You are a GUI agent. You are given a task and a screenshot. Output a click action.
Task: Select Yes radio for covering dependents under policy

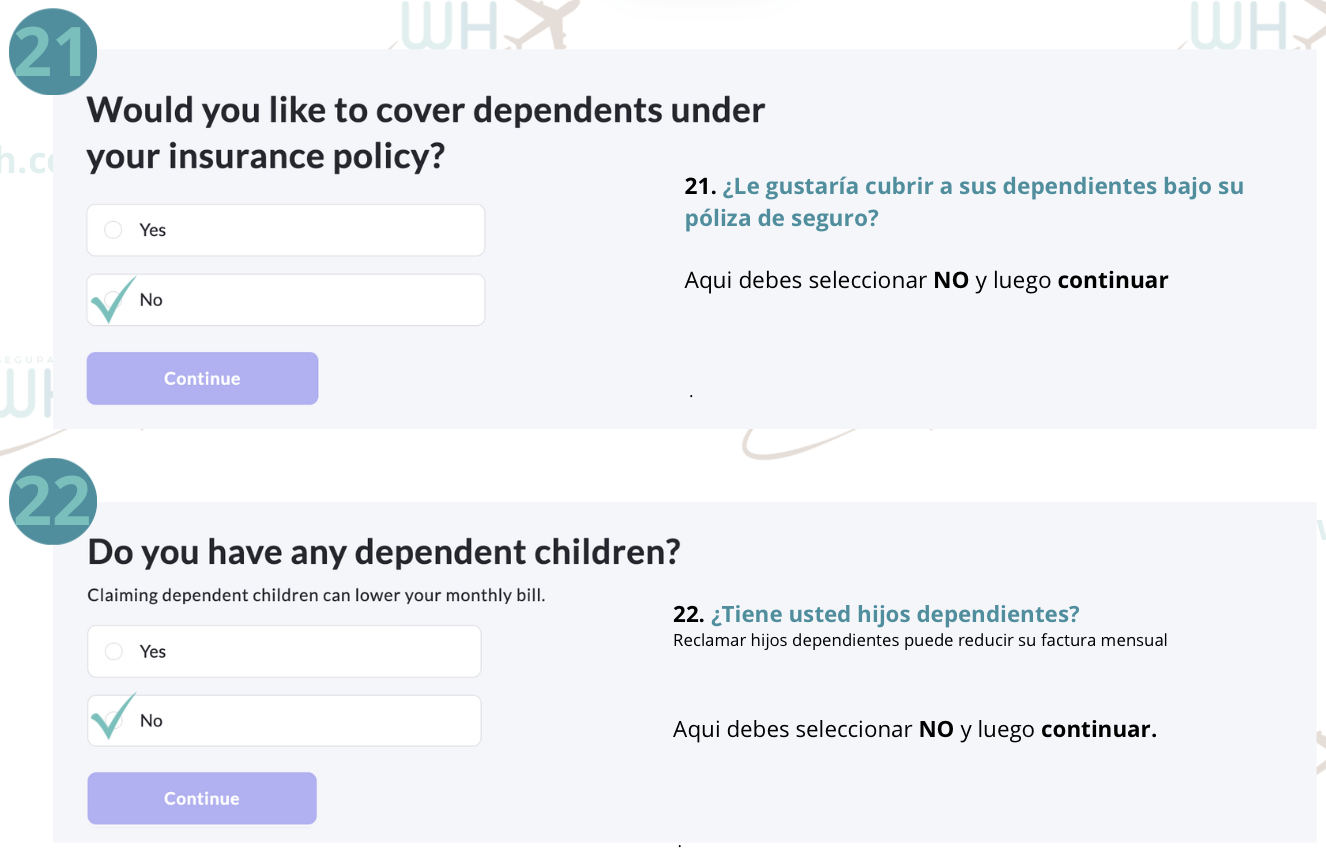tap(114, 230)
